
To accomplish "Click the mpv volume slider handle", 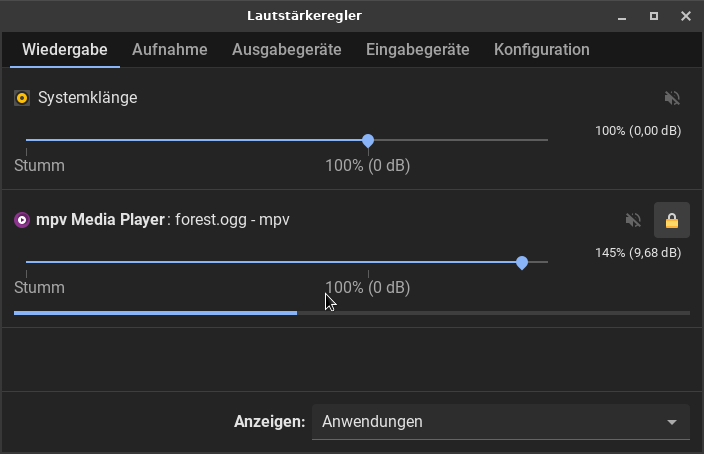I will (522, 263).
